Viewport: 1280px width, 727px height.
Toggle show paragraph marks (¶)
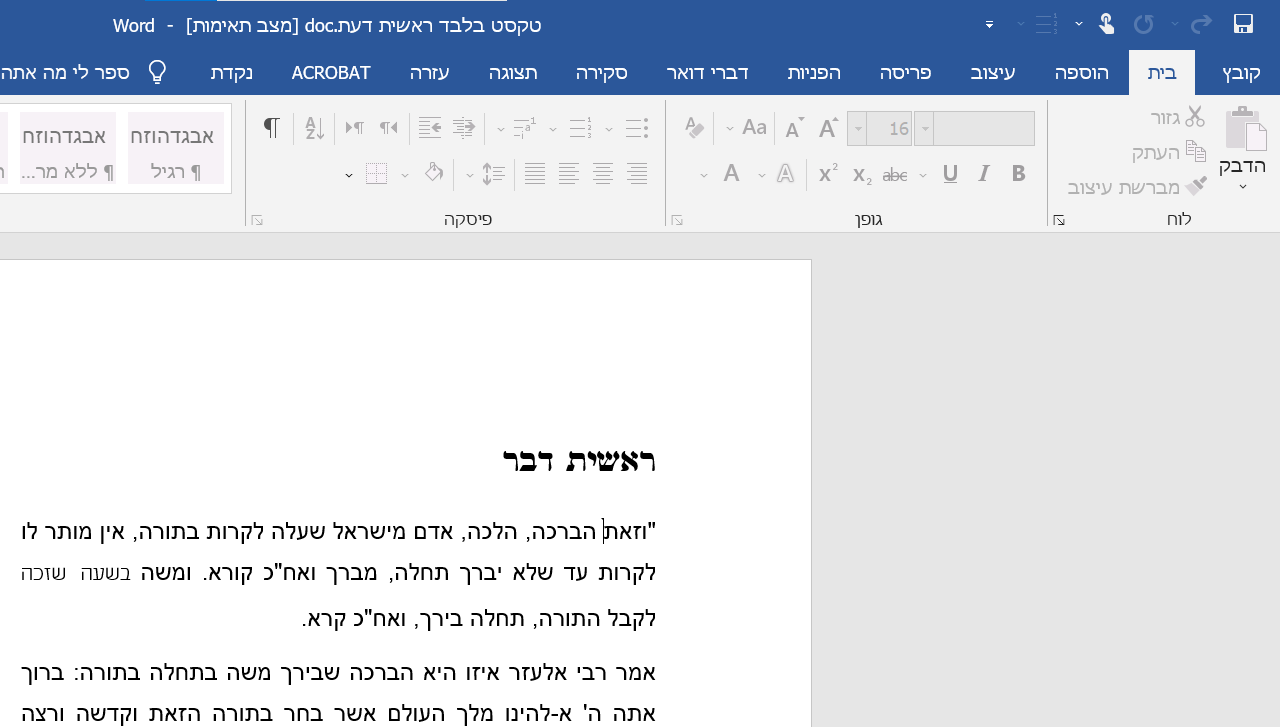271,128
